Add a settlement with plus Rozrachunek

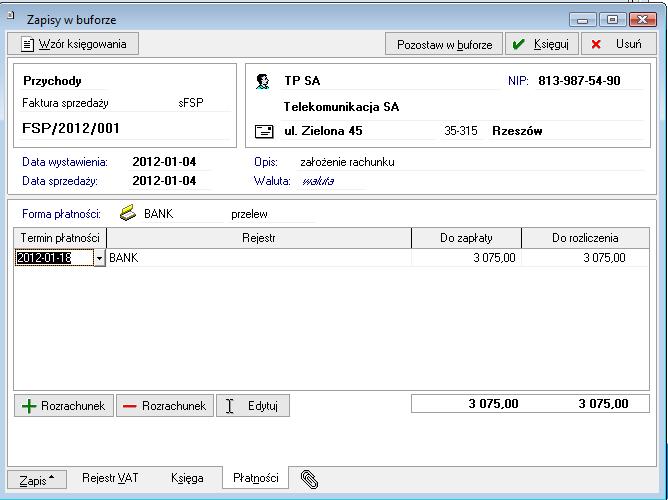click(64, 405)
